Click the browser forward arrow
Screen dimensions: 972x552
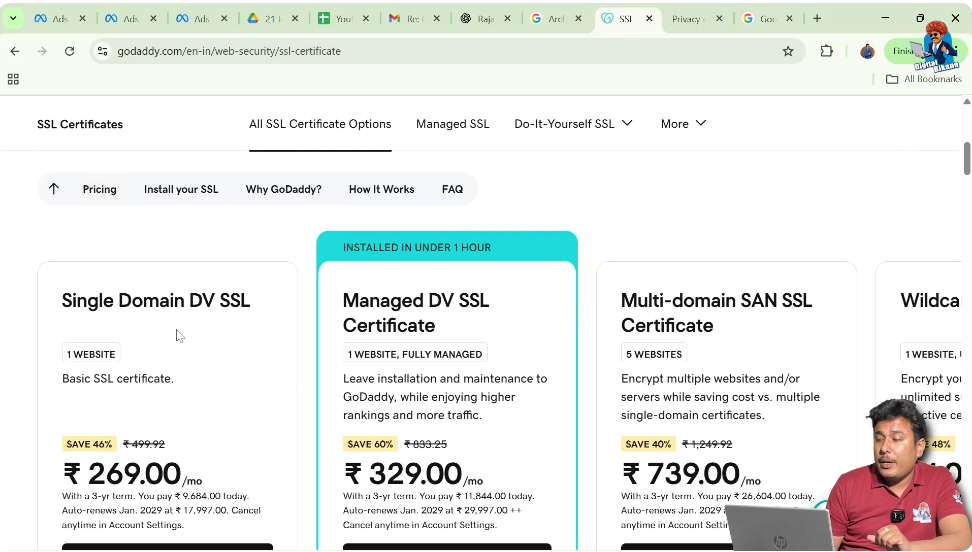click(x=42, y=51)
